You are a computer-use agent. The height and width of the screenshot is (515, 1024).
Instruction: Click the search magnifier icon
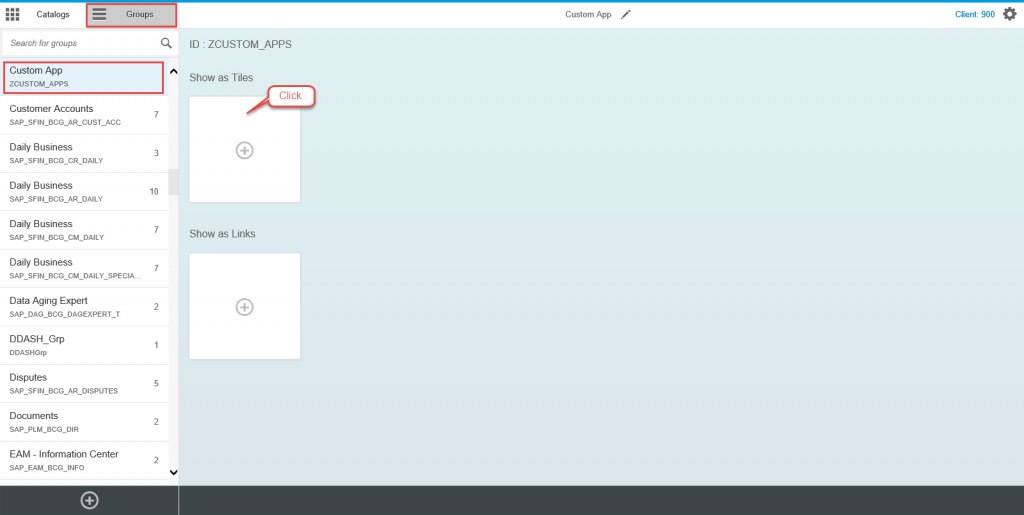(166, 43)
